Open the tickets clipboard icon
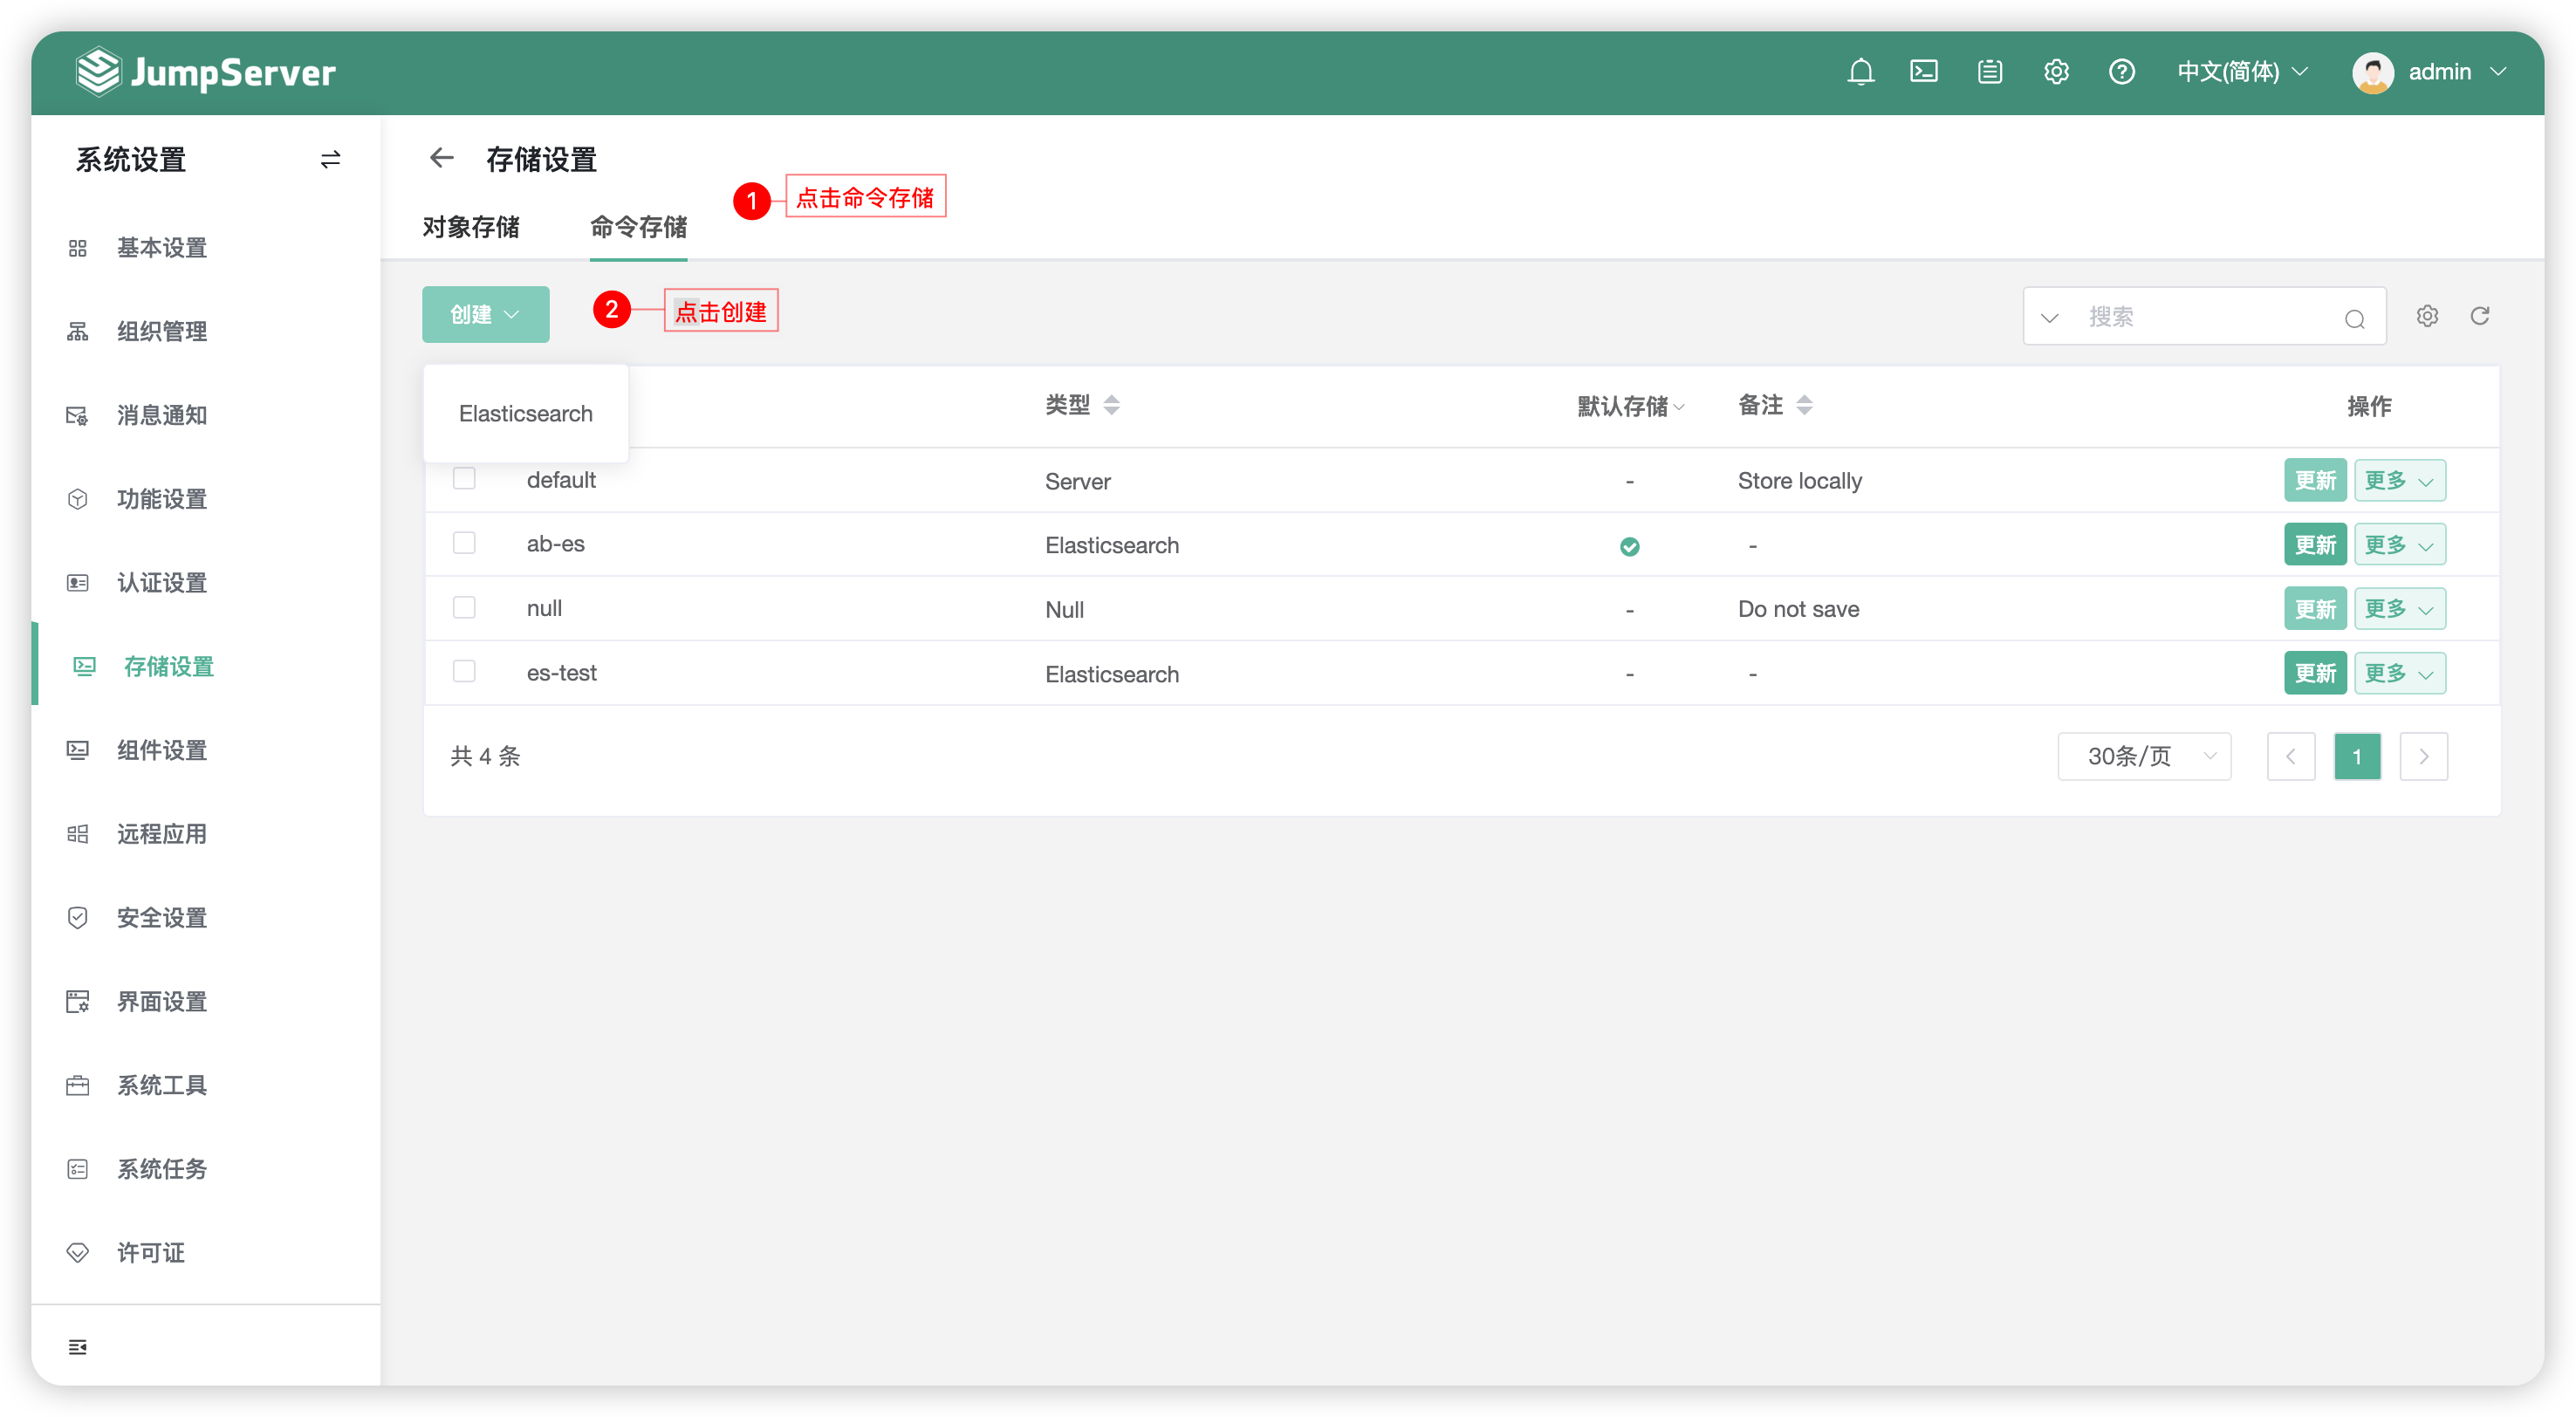This screenshot has width=2576, height=1417. pyautogui.click(x=1990, y=72)
